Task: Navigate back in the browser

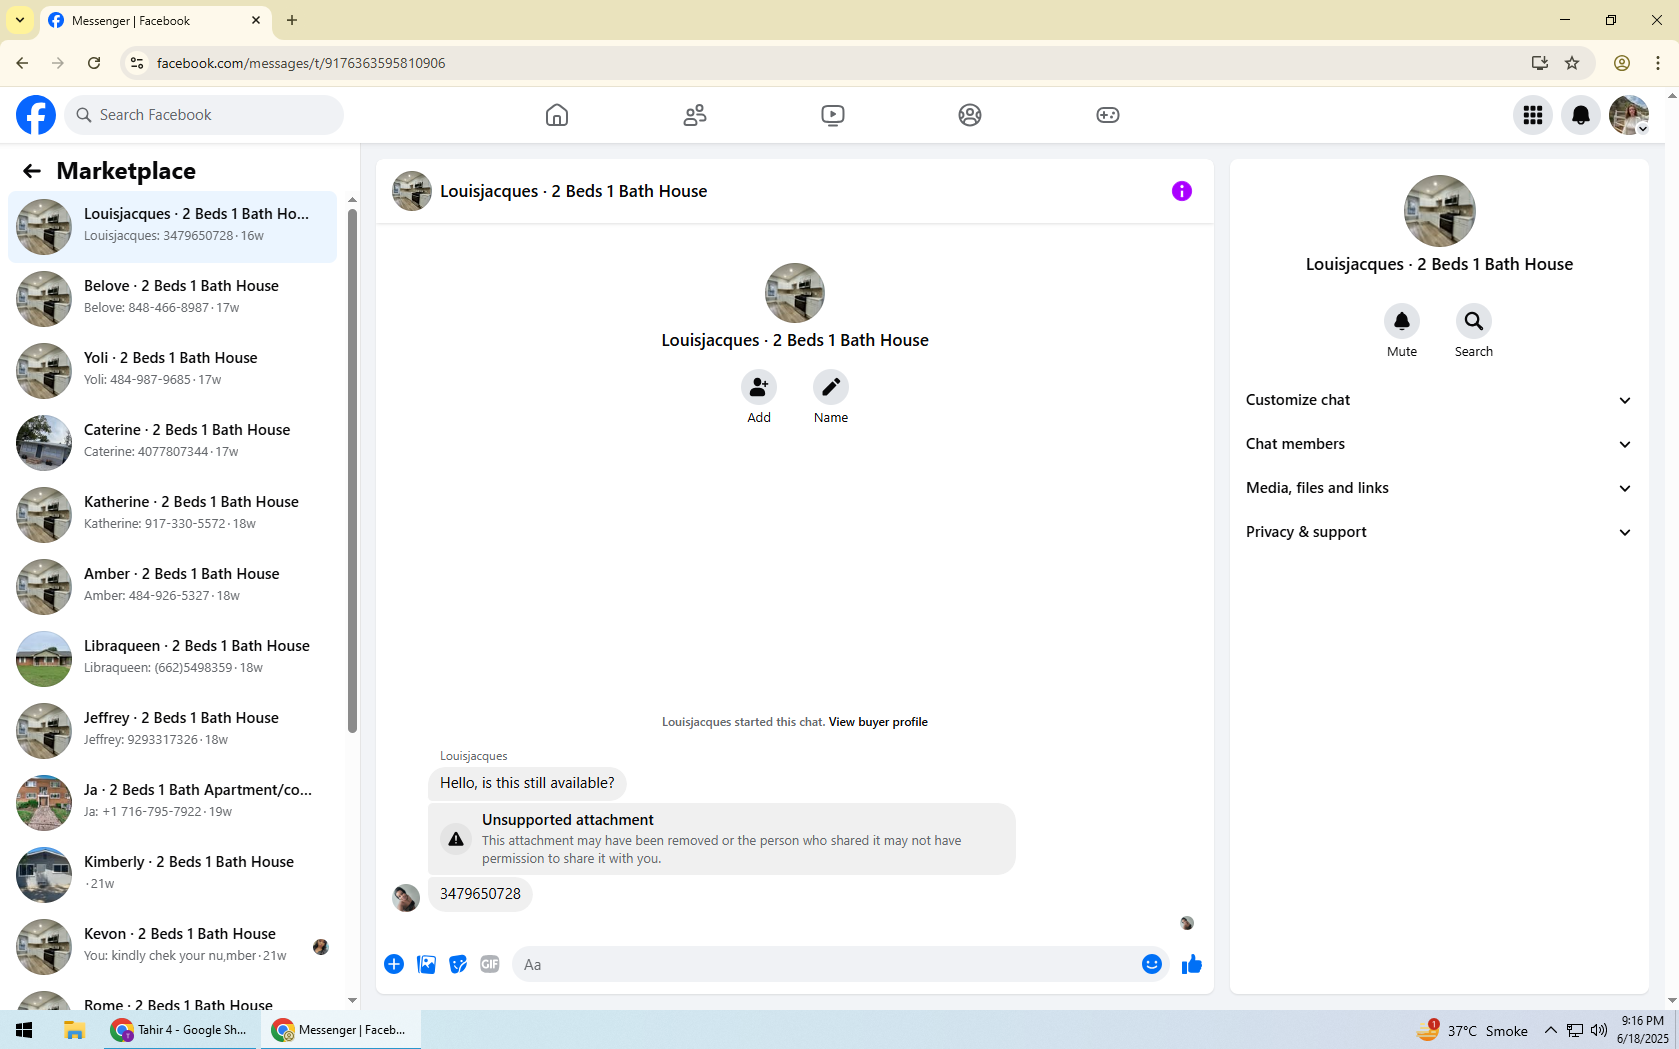Action: point(22,63)
